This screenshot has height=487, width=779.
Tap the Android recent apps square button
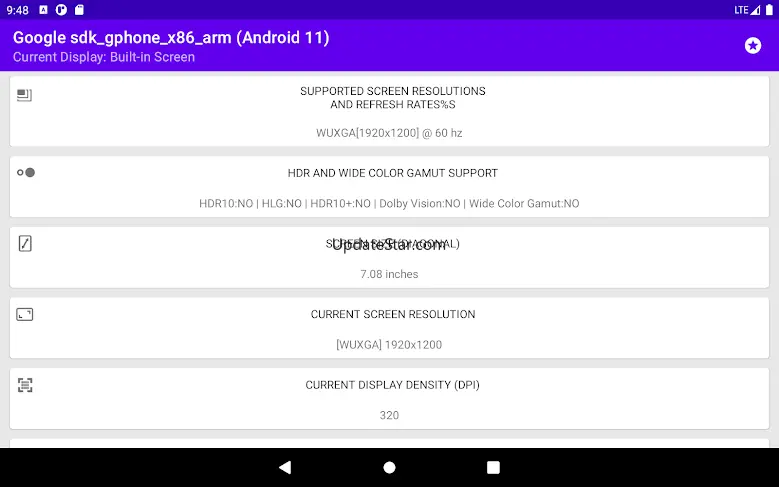point(493,467)
